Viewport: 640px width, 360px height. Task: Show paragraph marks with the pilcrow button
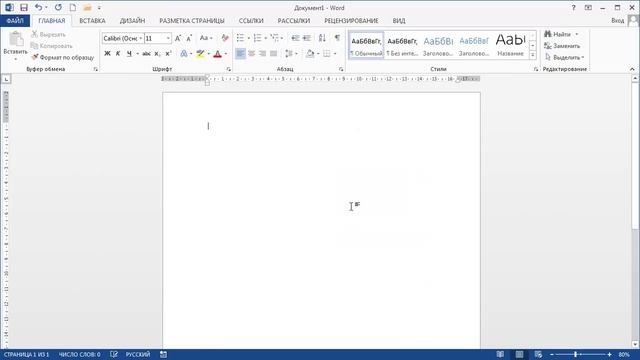(337, 38)
